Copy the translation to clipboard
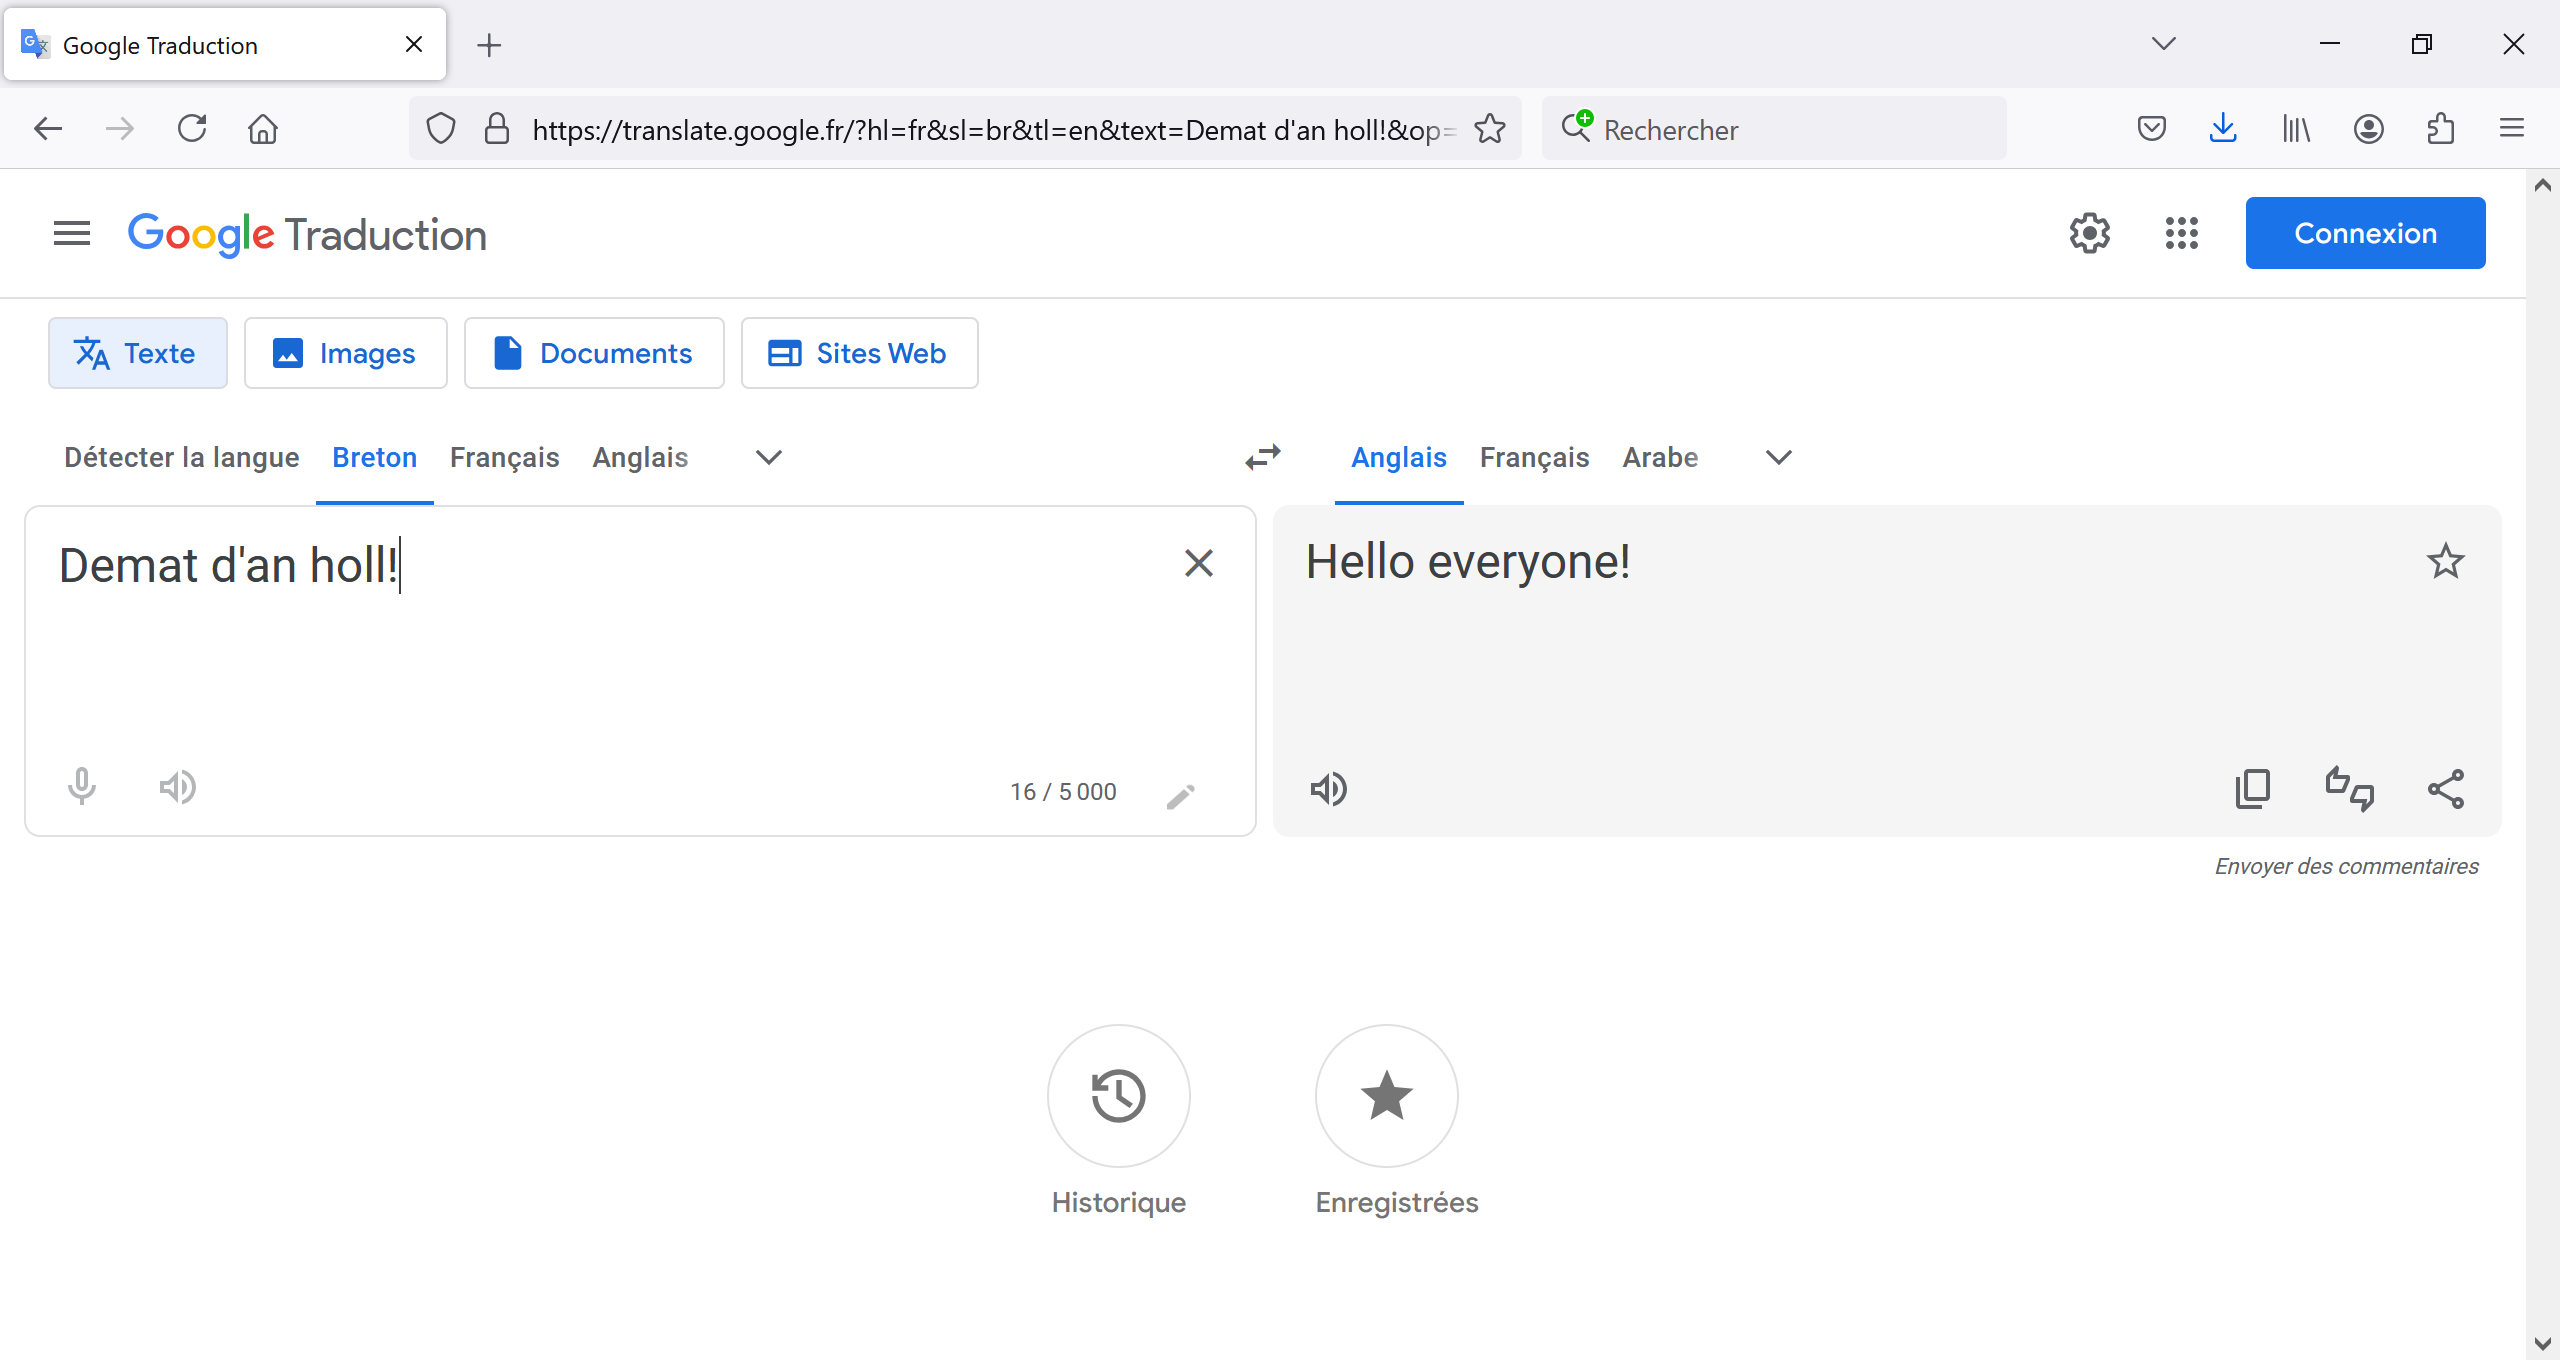2560x1360 pixels. pos(2253,790)
